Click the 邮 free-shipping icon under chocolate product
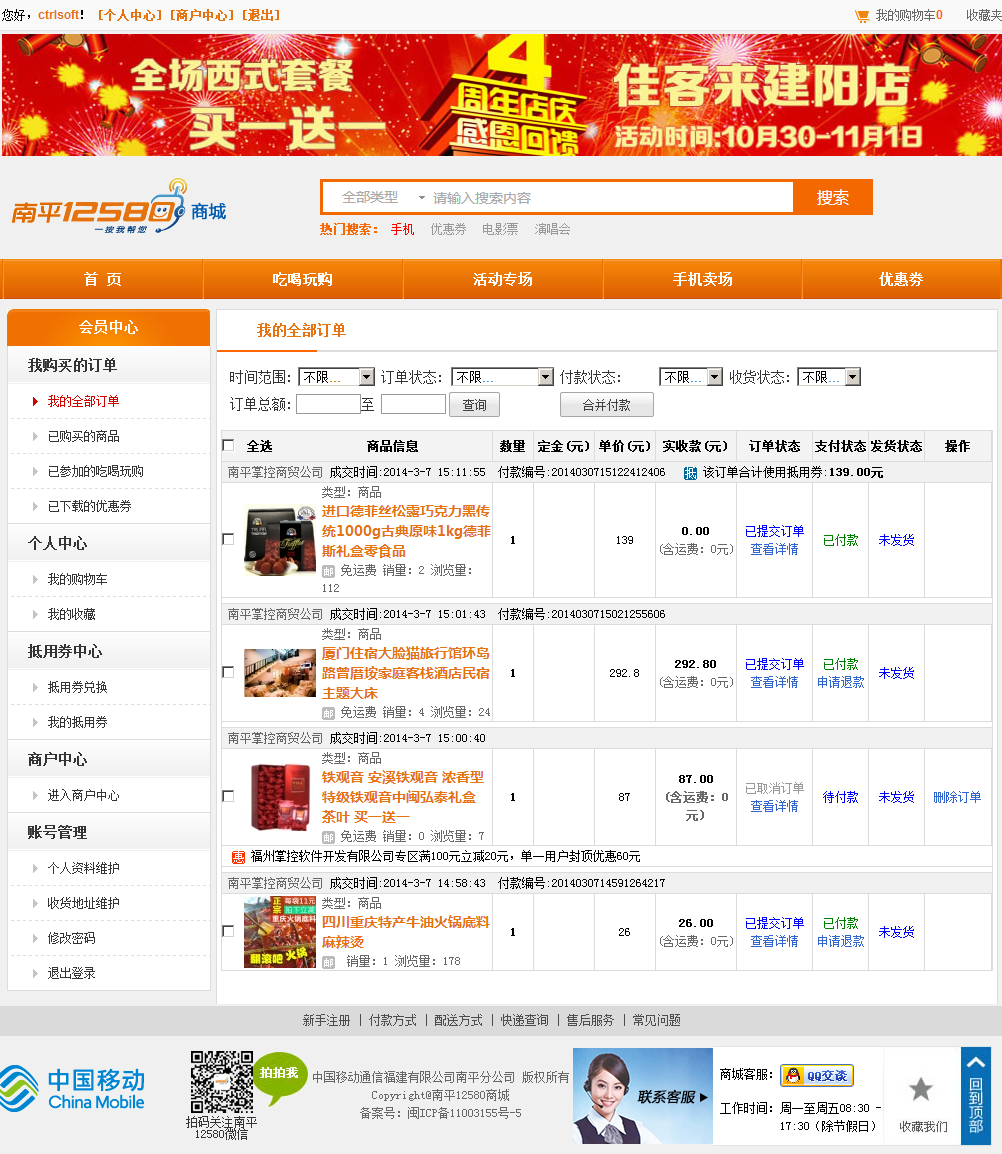Image resolution: width=1002 pixels, height=1154 pixels. (x=328, y=571)
